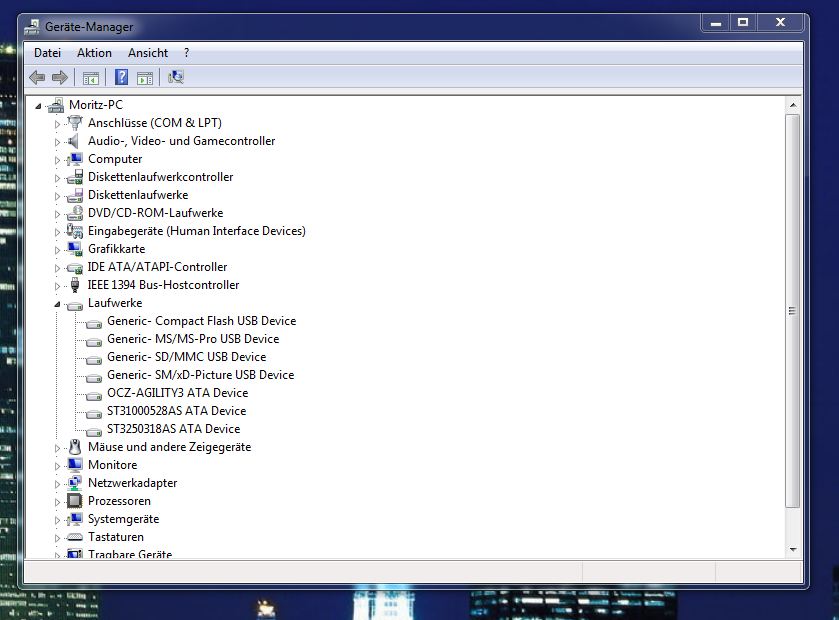Expand the Monitore category arrow

point(57,466)
